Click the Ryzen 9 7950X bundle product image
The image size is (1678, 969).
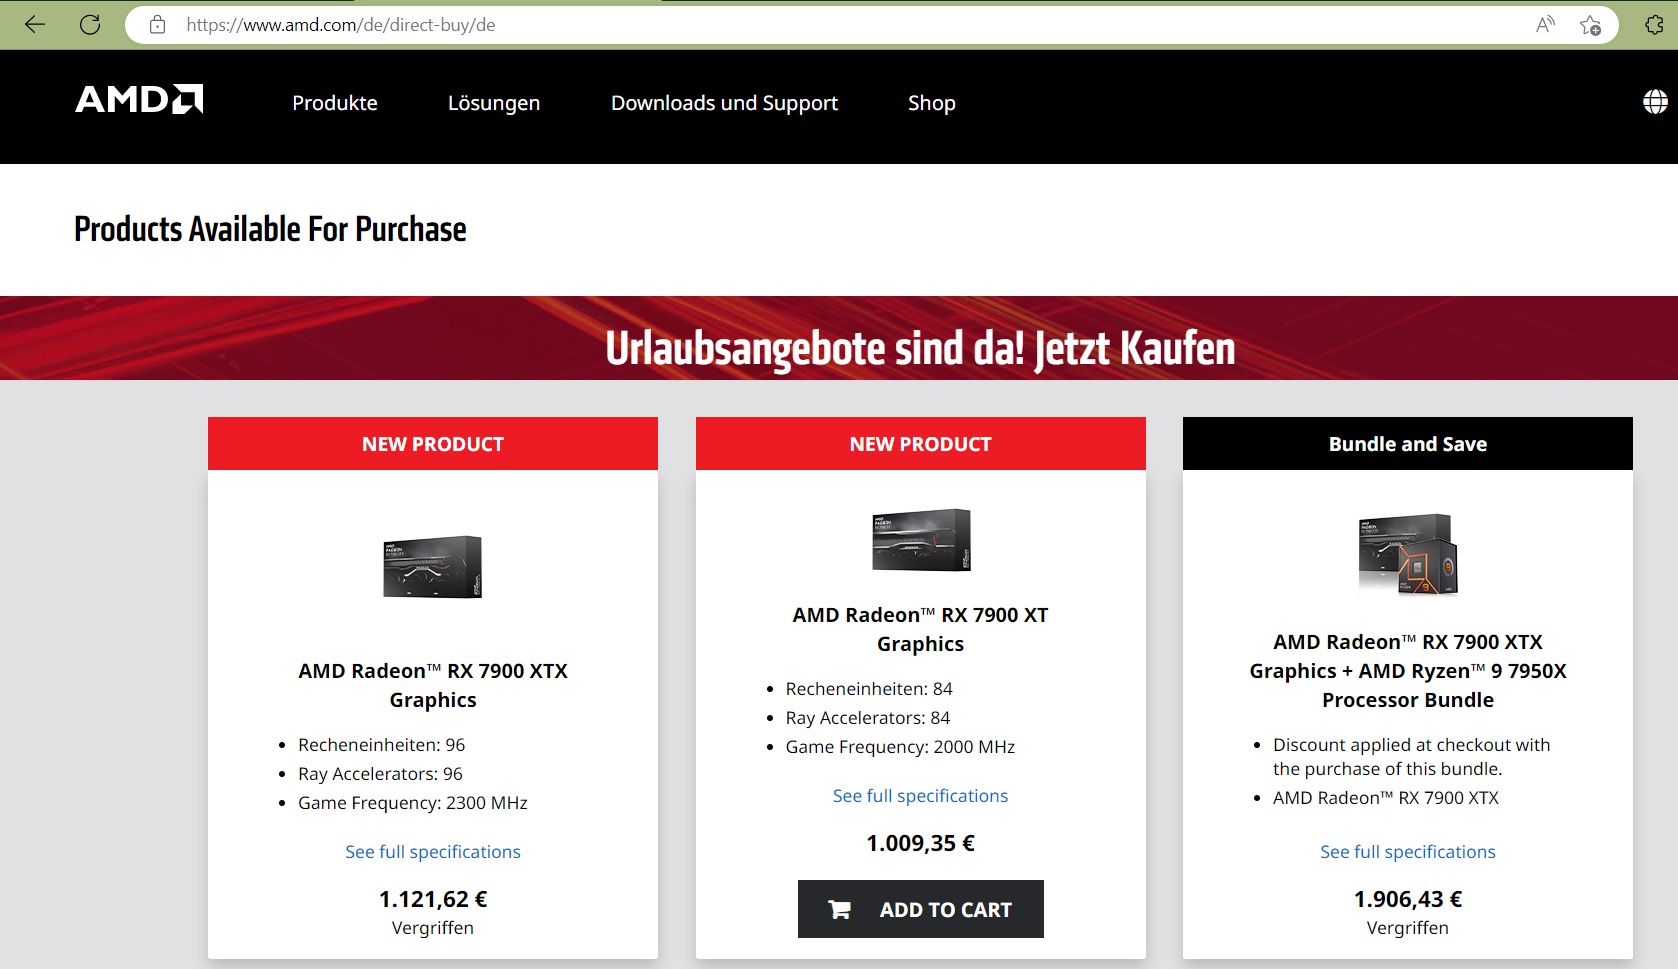1407,556
